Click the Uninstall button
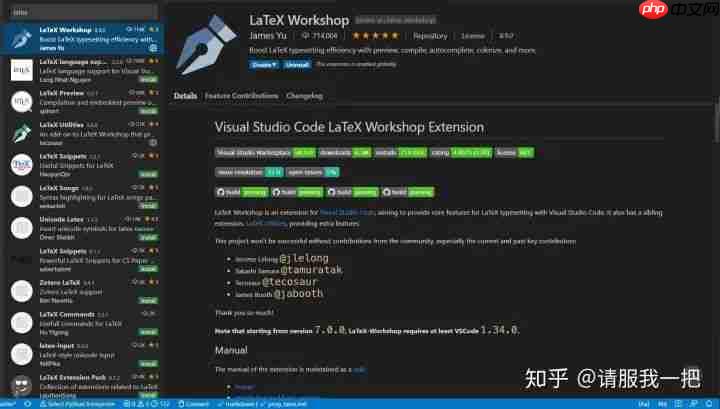 tap(297, 65)
